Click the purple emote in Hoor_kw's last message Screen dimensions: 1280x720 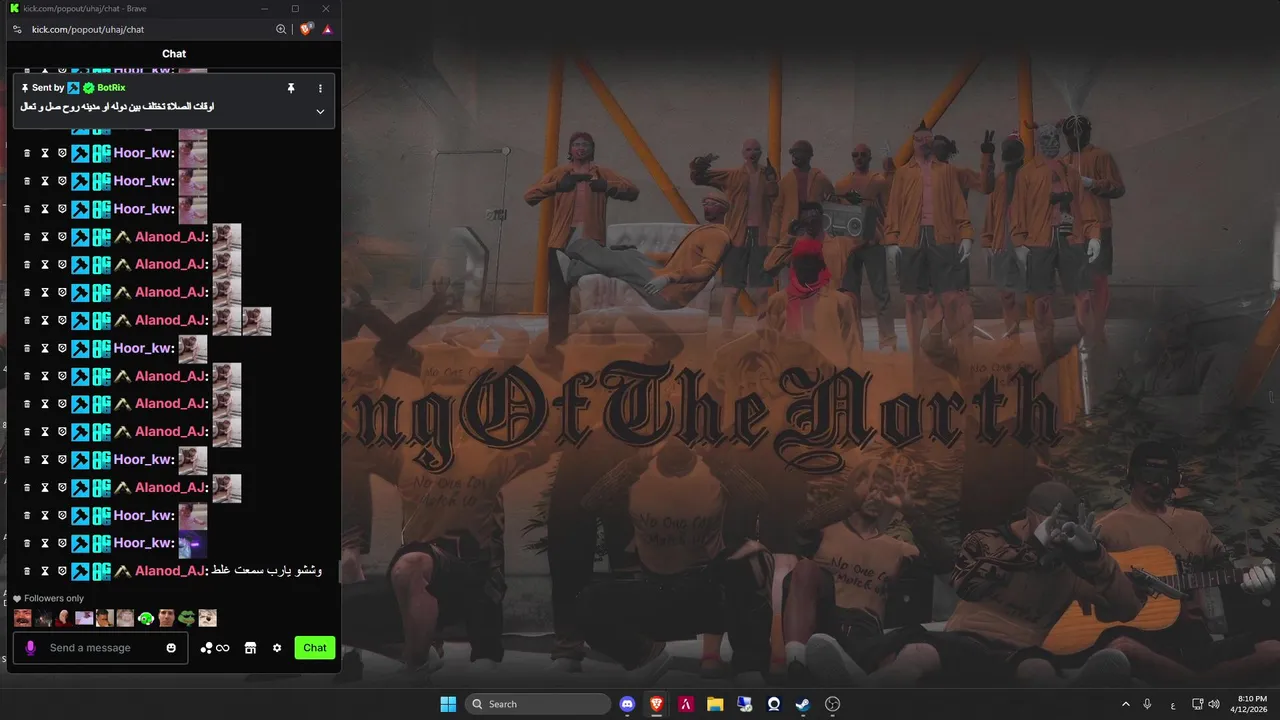(192, 544)
